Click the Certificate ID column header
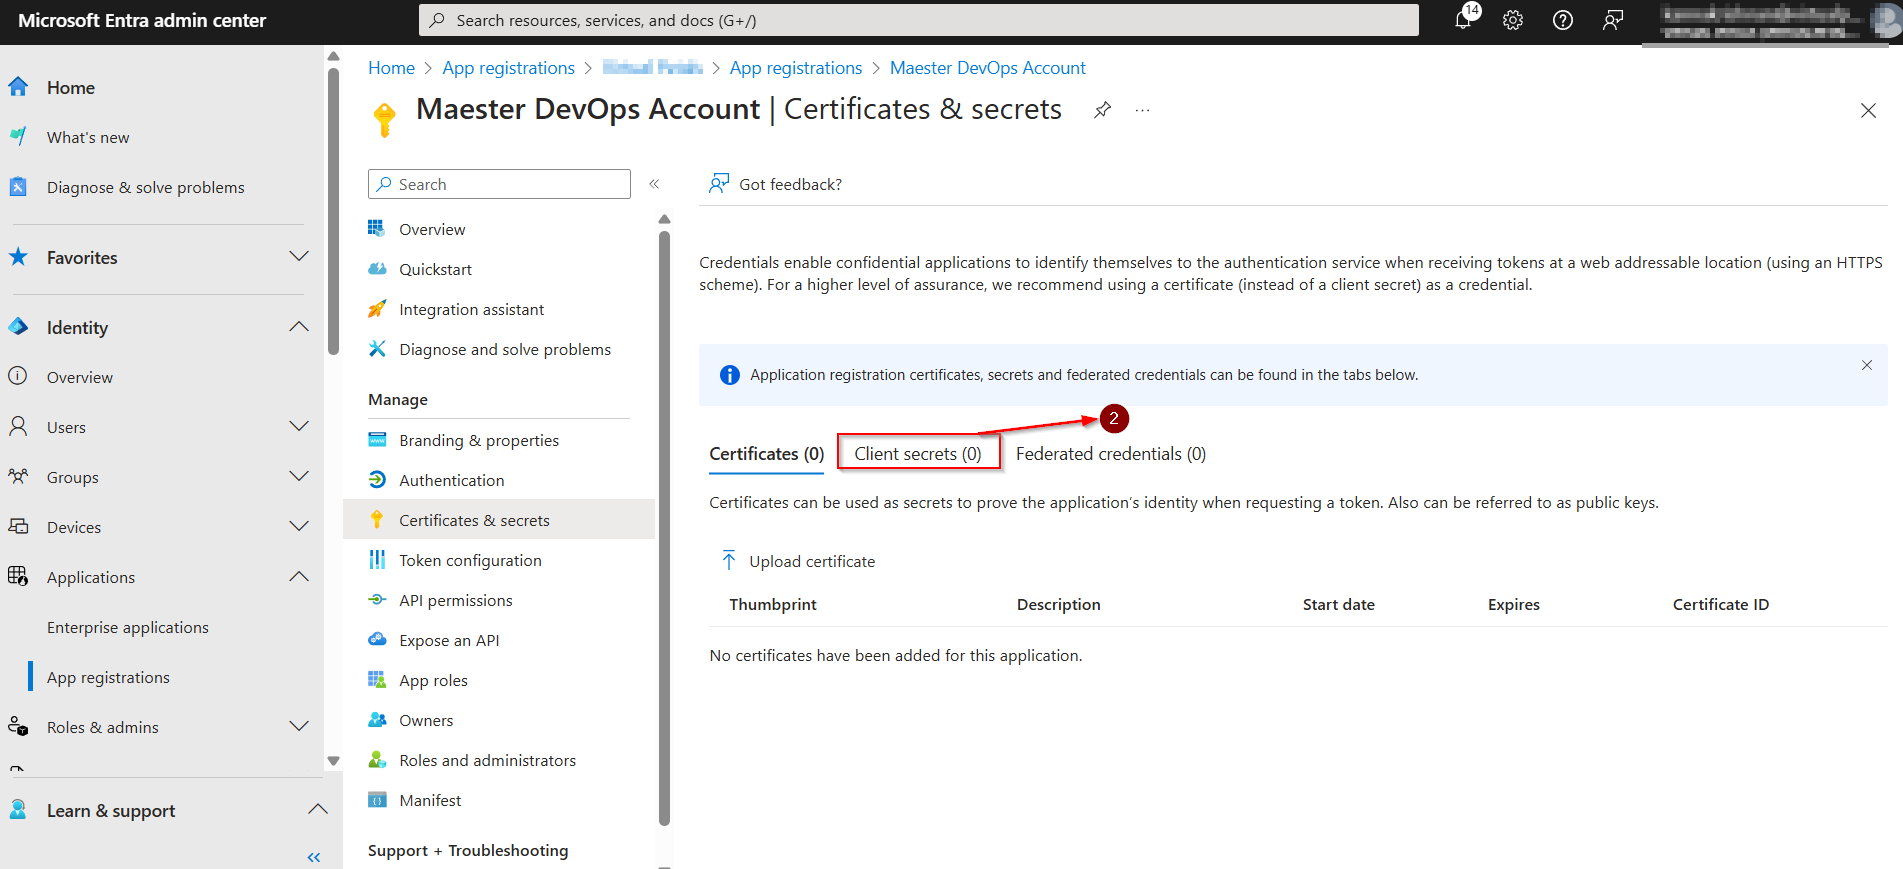The image size is (1903, 869). [1721, 604]
